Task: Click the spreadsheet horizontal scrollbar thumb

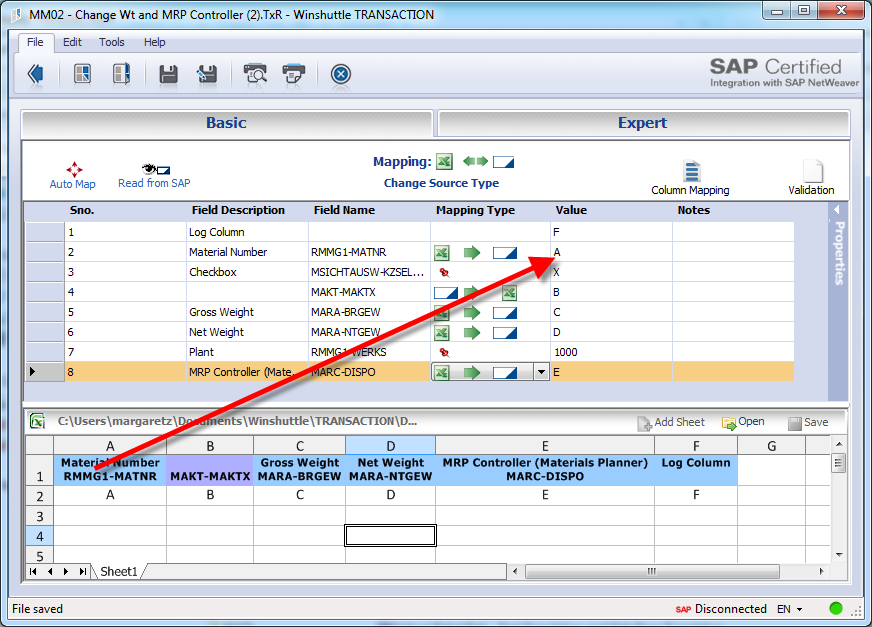Action: [x=652, y=571]
